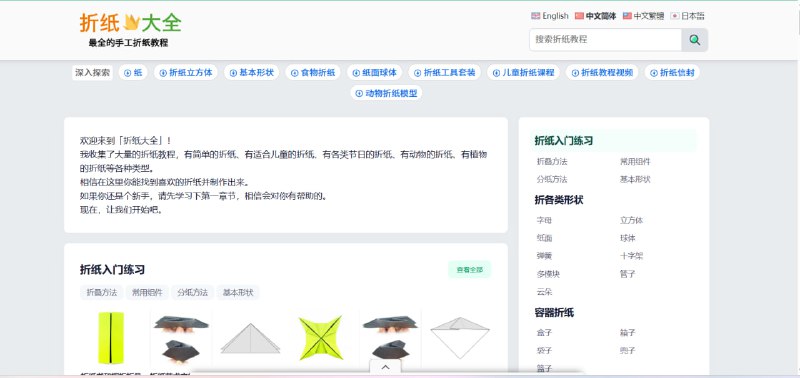Open sidebar link 字母
This screenshot has height=378, width=800.
click(544, 220)
